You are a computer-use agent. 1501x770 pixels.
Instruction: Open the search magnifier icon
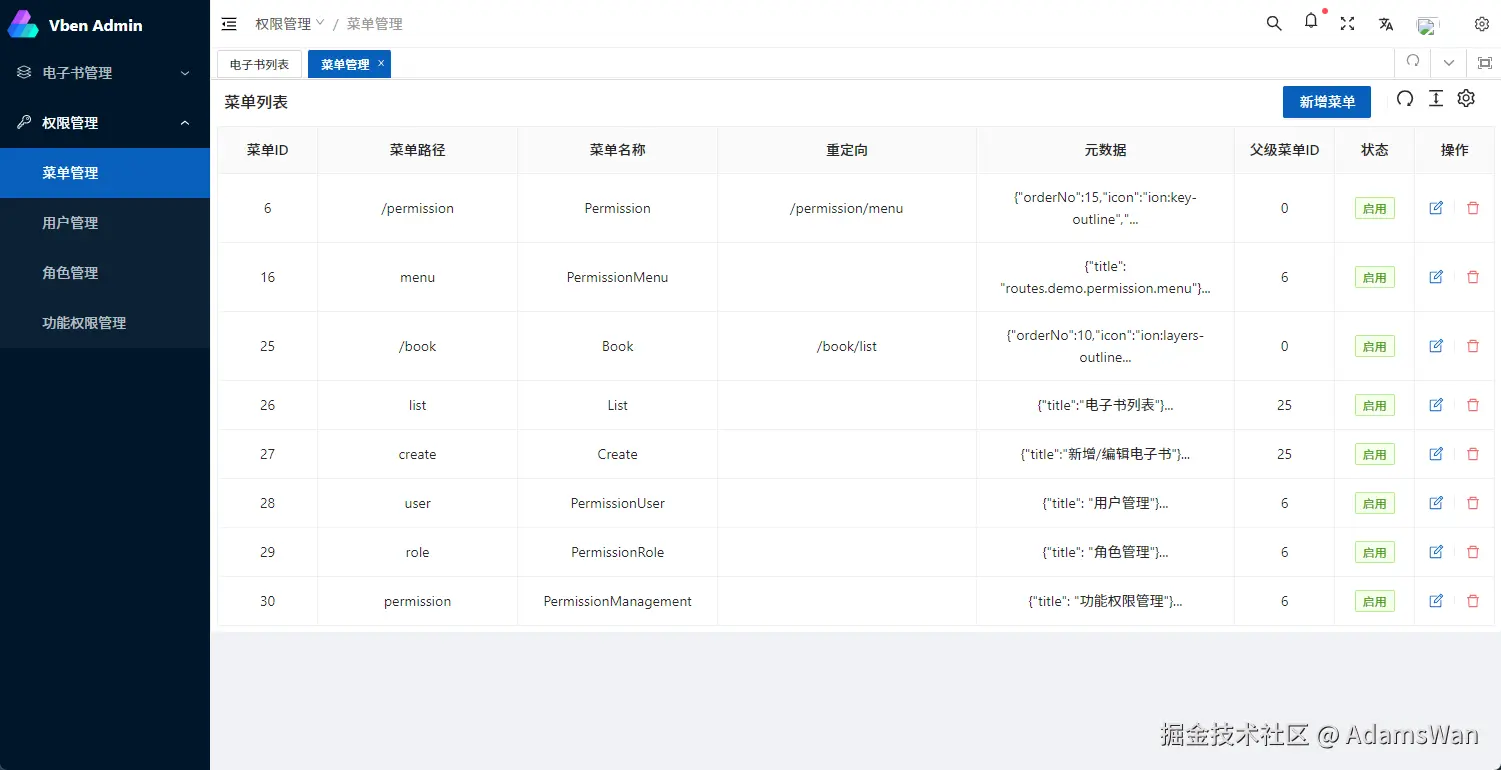[x=1274, y=24]
